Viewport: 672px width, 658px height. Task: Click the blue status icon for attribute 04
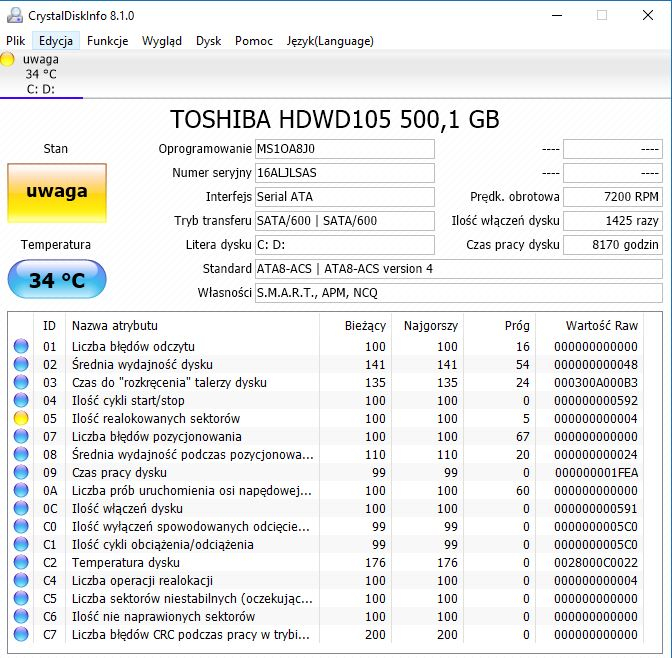(21, 400)
